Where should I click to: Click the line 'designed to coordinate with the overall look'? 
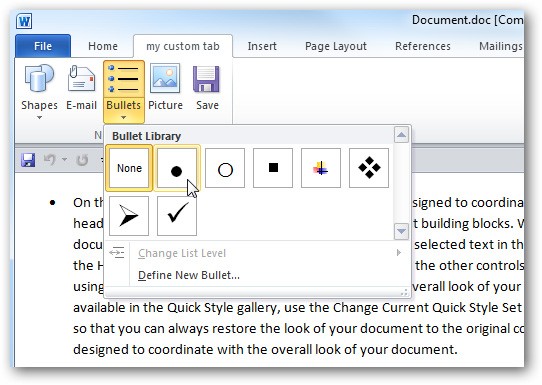265,349
